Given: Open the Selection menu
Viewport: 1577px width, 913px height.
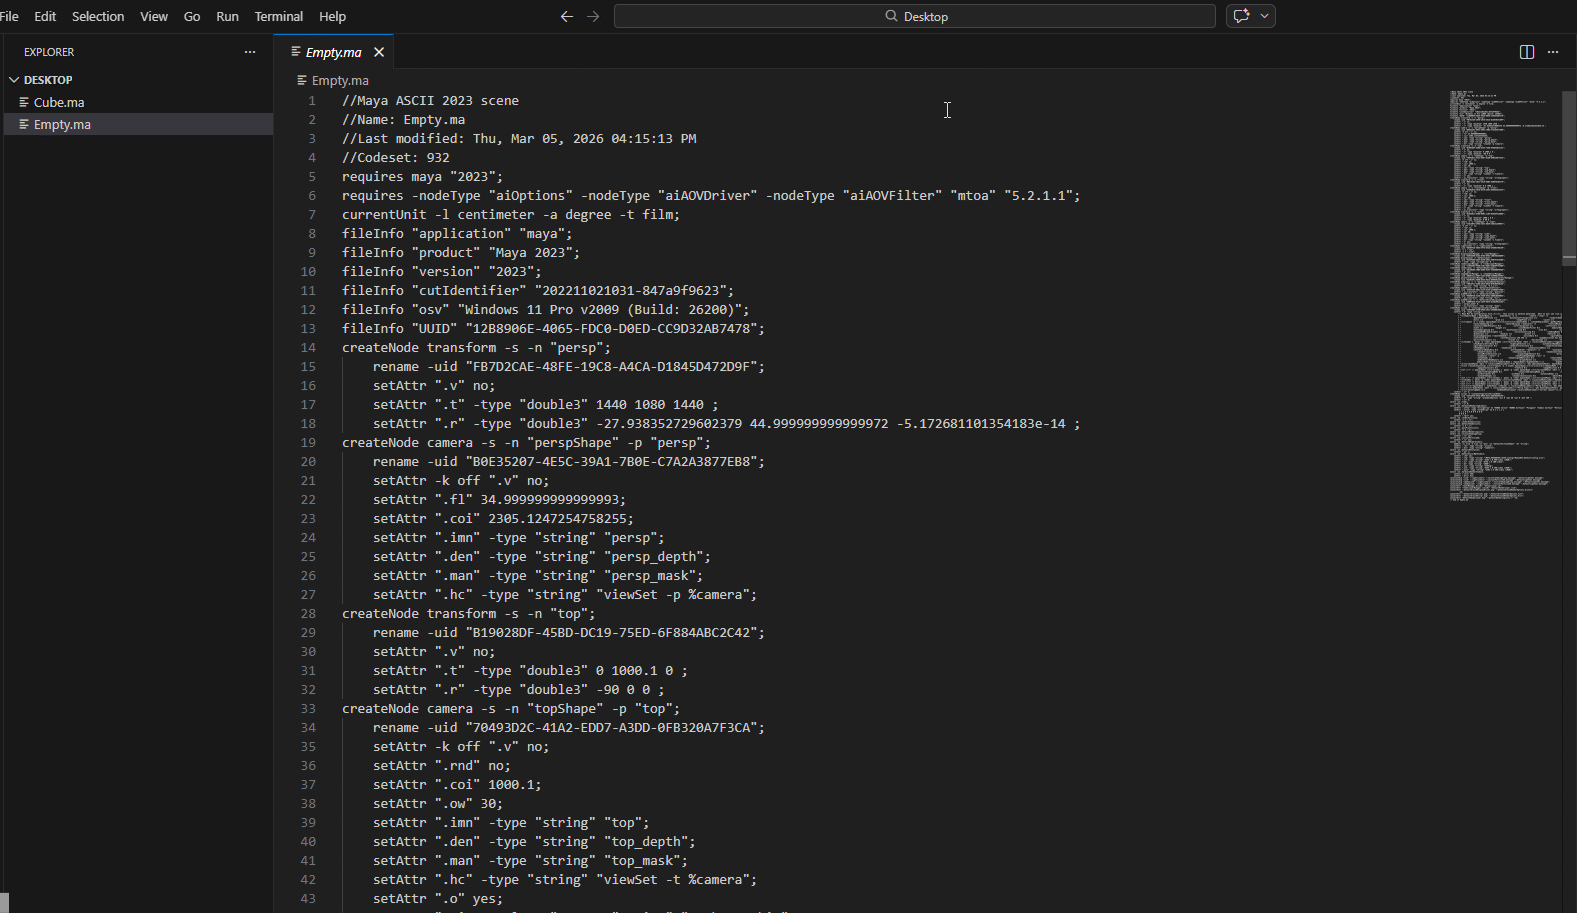Looking at the screenshot, I should click(x=98, y=16).
